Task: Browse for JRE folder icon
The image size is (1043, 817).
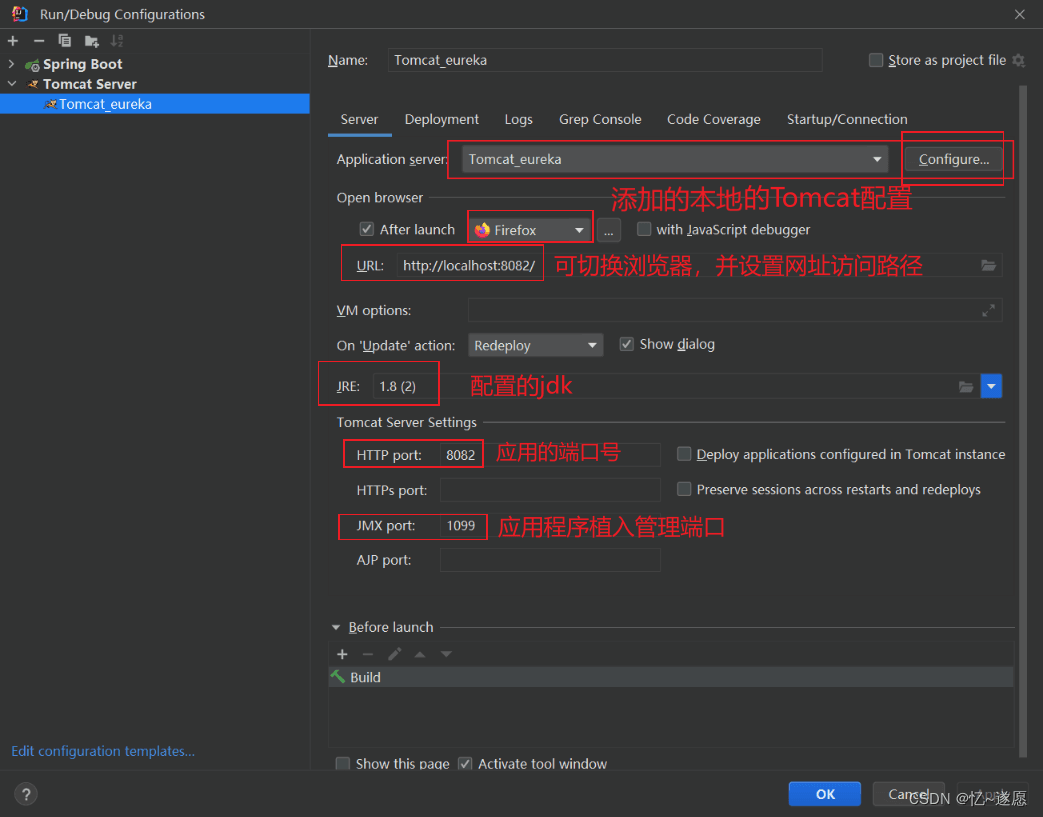Action: pos(966,387)
